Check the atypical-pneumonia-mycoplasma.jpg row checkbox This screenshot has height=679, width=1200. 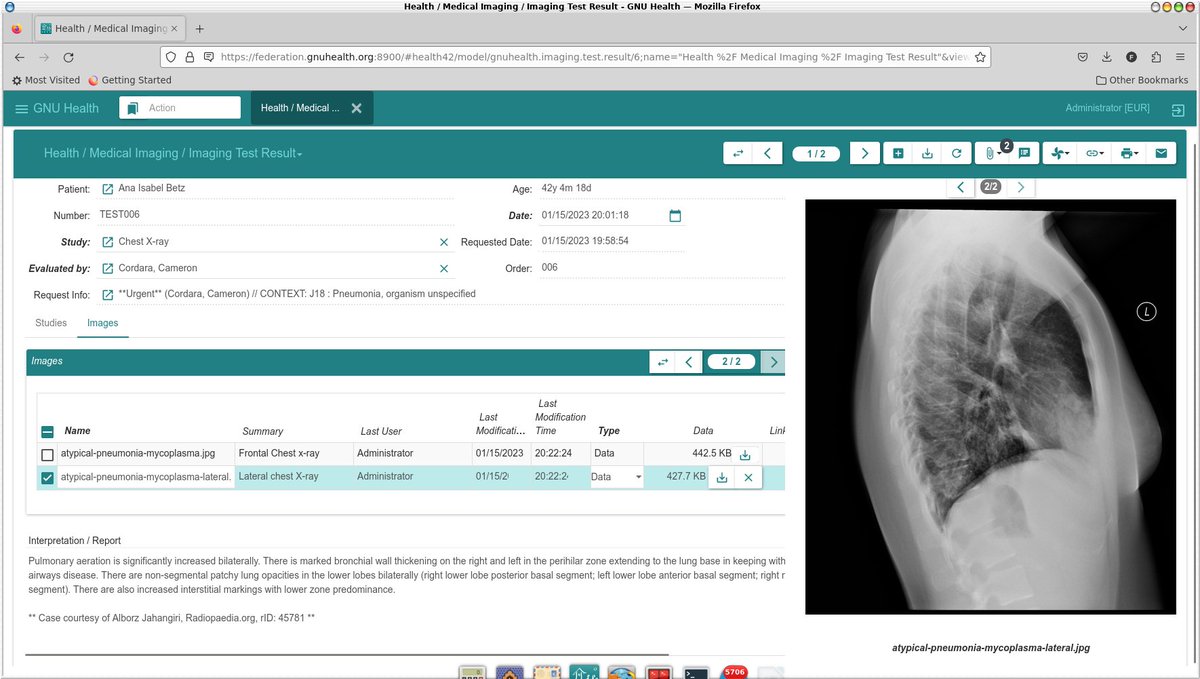[x=47, y=453]
